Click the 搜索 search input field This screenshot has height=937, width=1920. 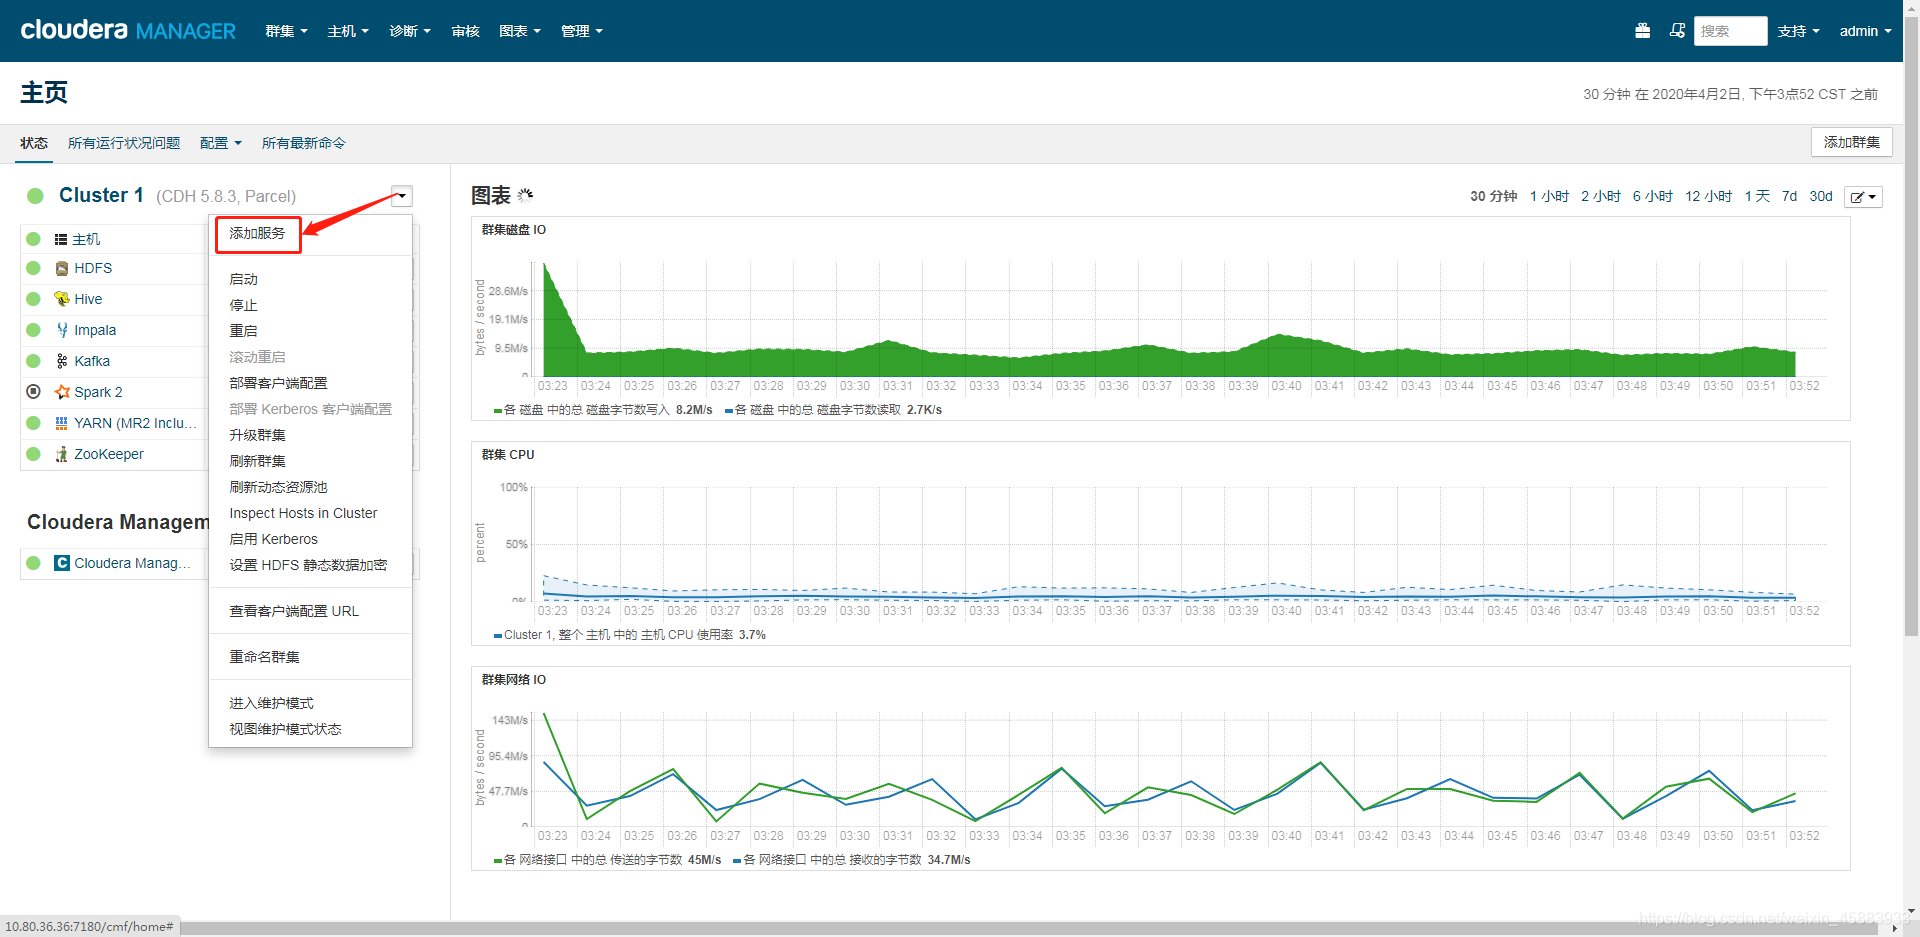click(x=1730, y=31)
